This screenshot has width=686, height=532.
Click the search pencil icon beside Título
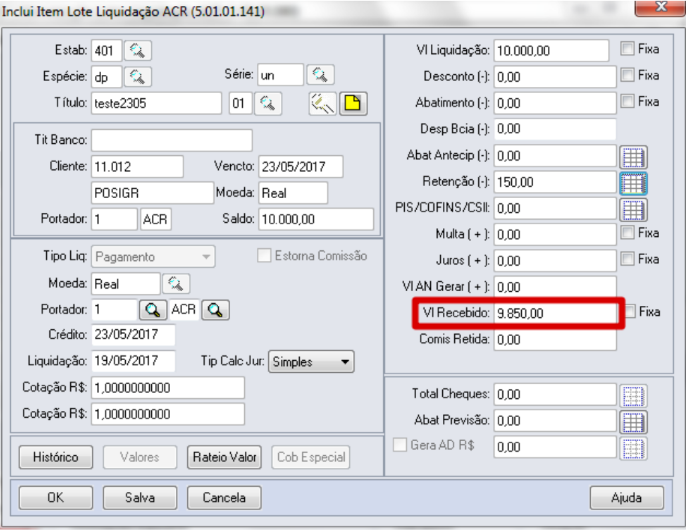[x=322, y=104]
